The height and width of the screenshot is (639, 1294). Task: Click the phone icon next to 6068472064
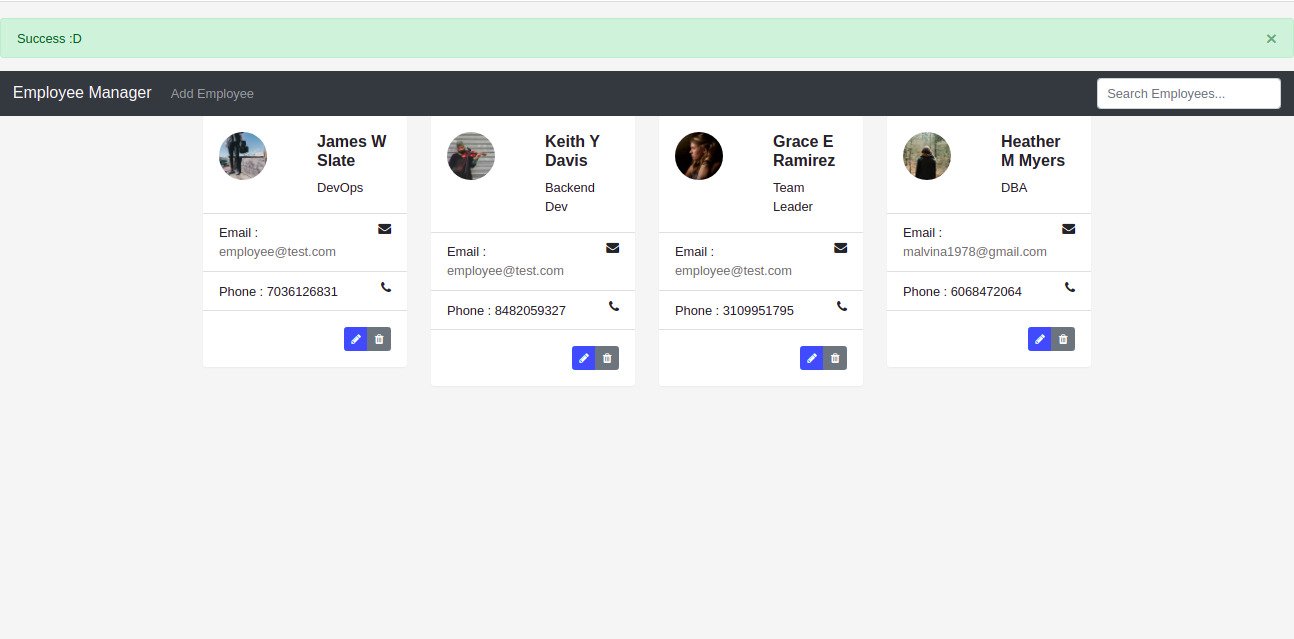coord(1070,287)
